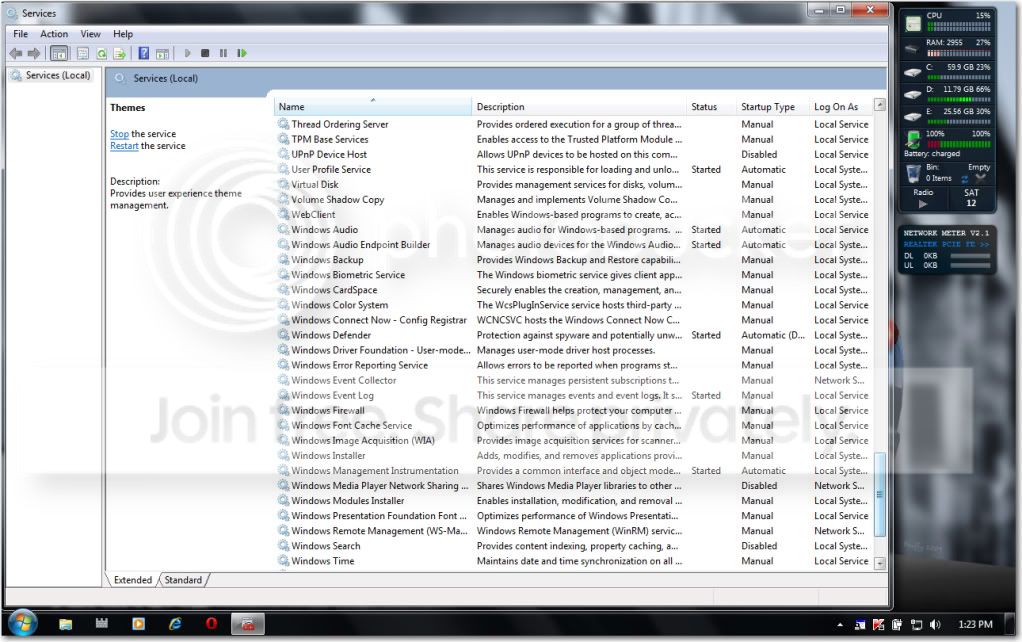1022x642 pixels.
Task: Click the Stop Service square toolbar icon
Action: [x=205, y=53]
